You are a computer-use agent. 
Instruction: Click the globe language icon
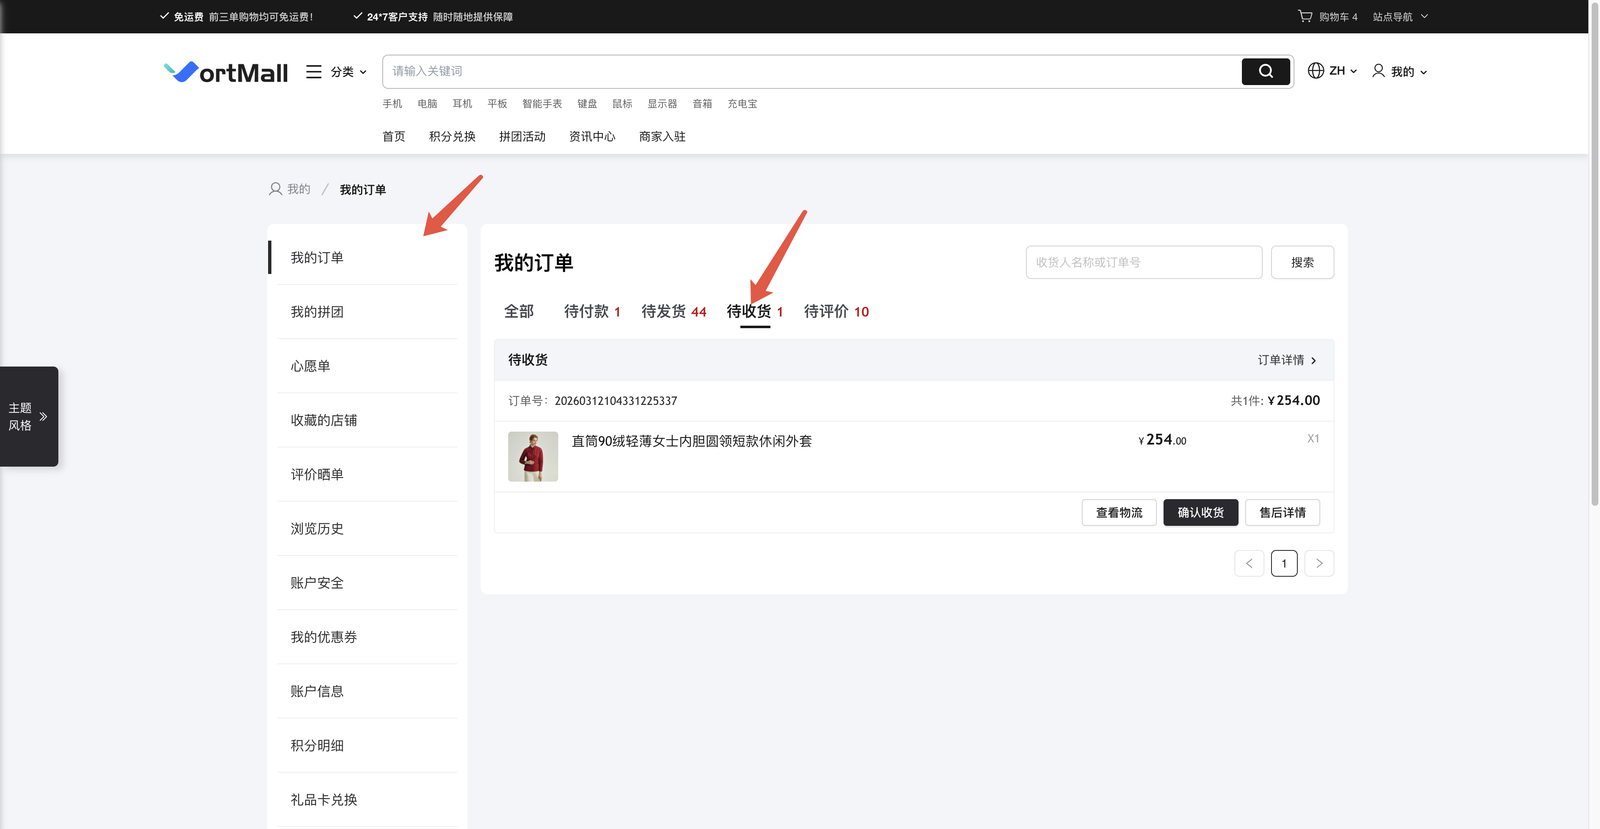coord(1316,71)
